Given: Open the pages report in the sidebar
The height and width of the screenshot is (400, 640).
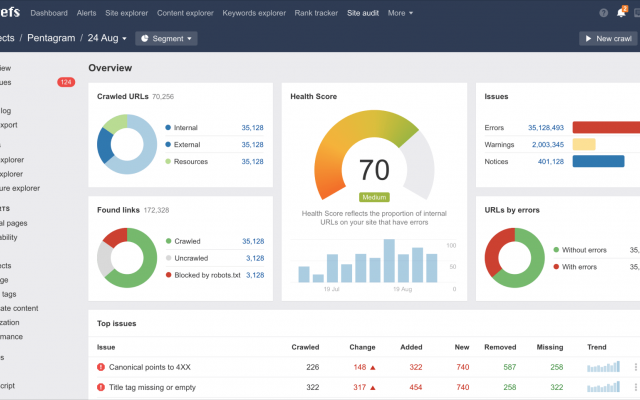Looking at the screenshot, I should (13, 223).
